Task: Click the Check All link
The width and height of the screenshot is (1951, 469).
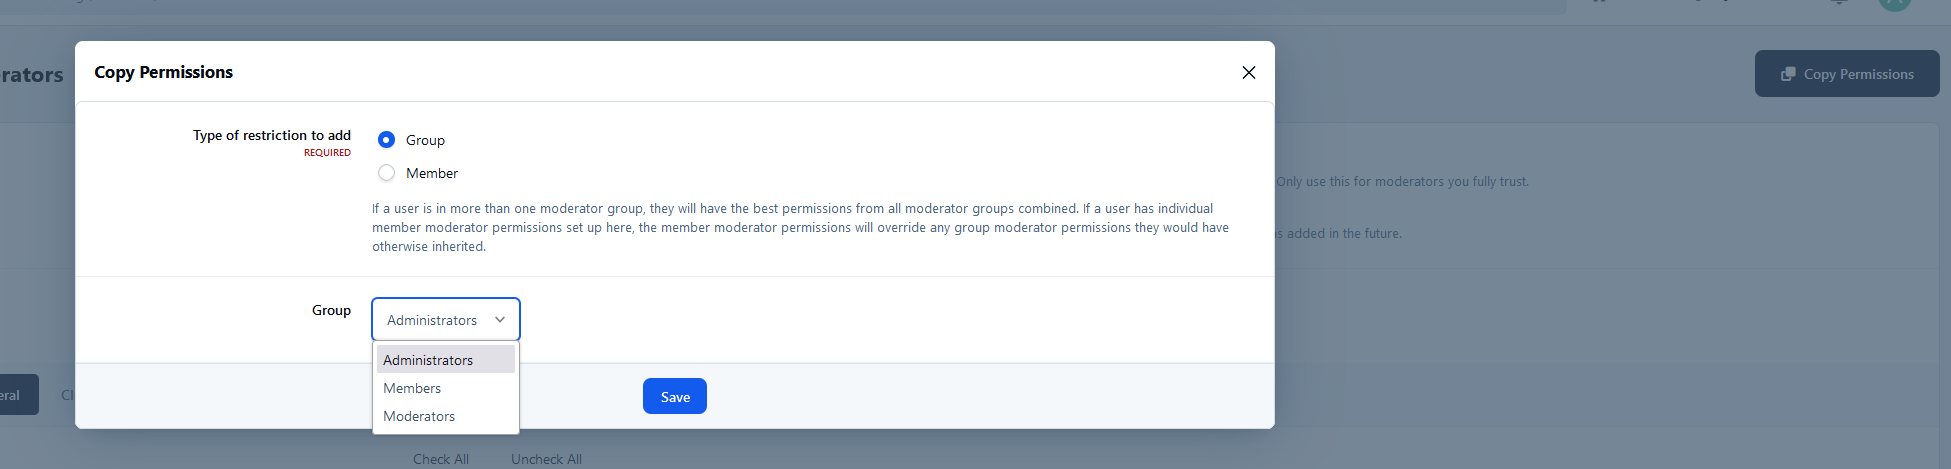Action: coord(441,459)
